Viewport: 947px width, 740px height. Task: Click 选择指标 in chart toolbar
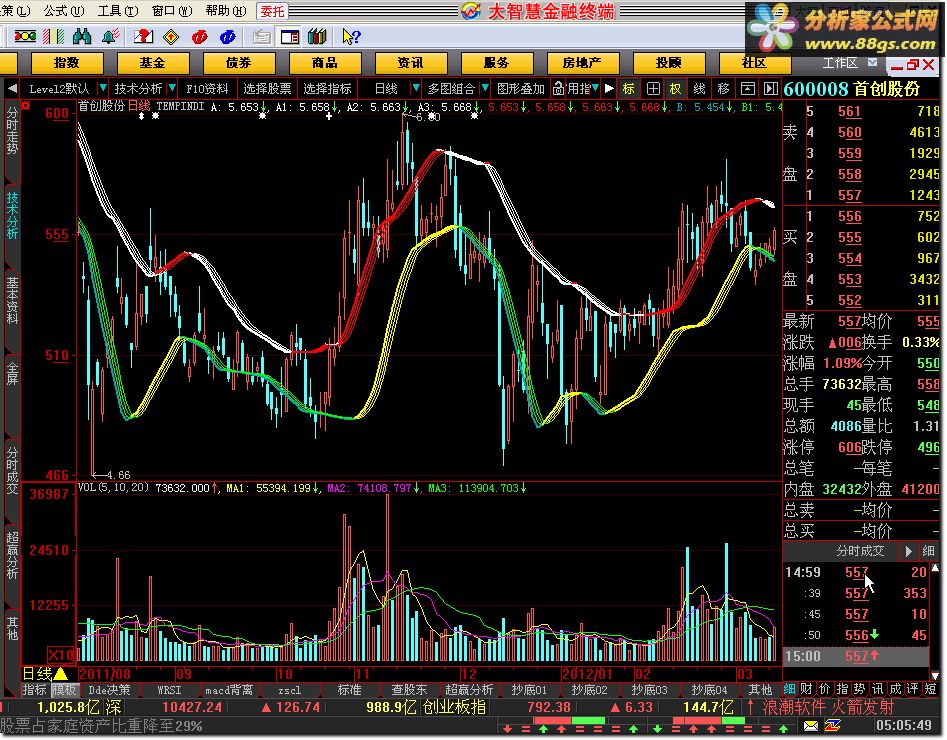point(327,89)
